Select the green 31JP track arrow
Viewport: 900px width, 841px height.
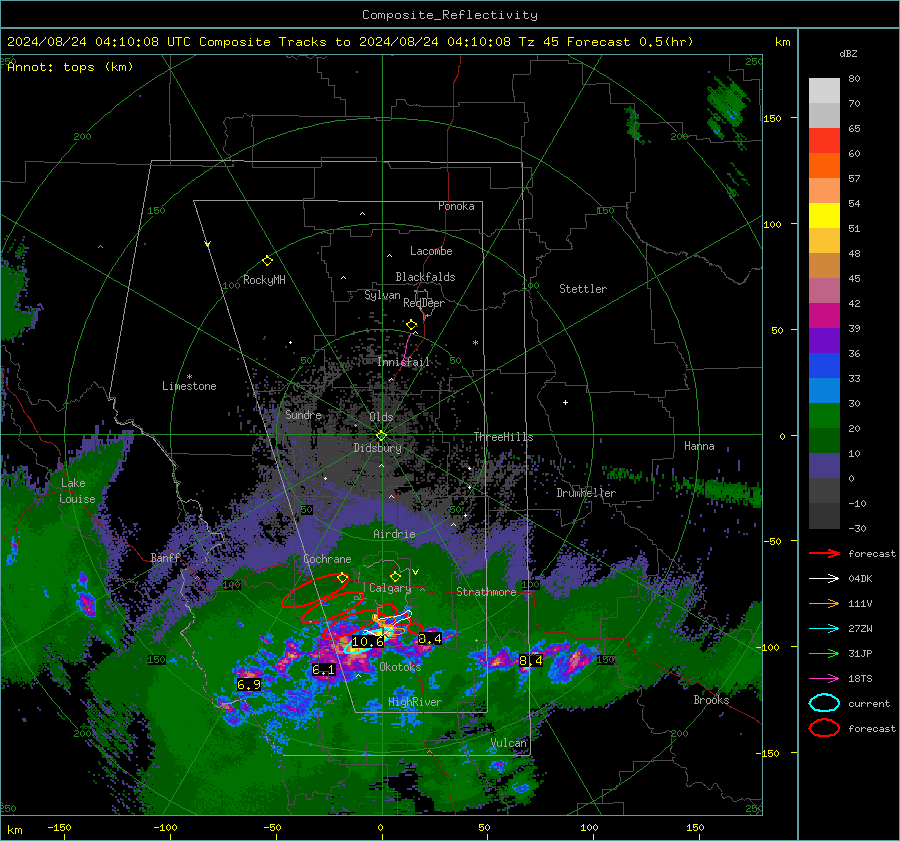tap(824, 653)
